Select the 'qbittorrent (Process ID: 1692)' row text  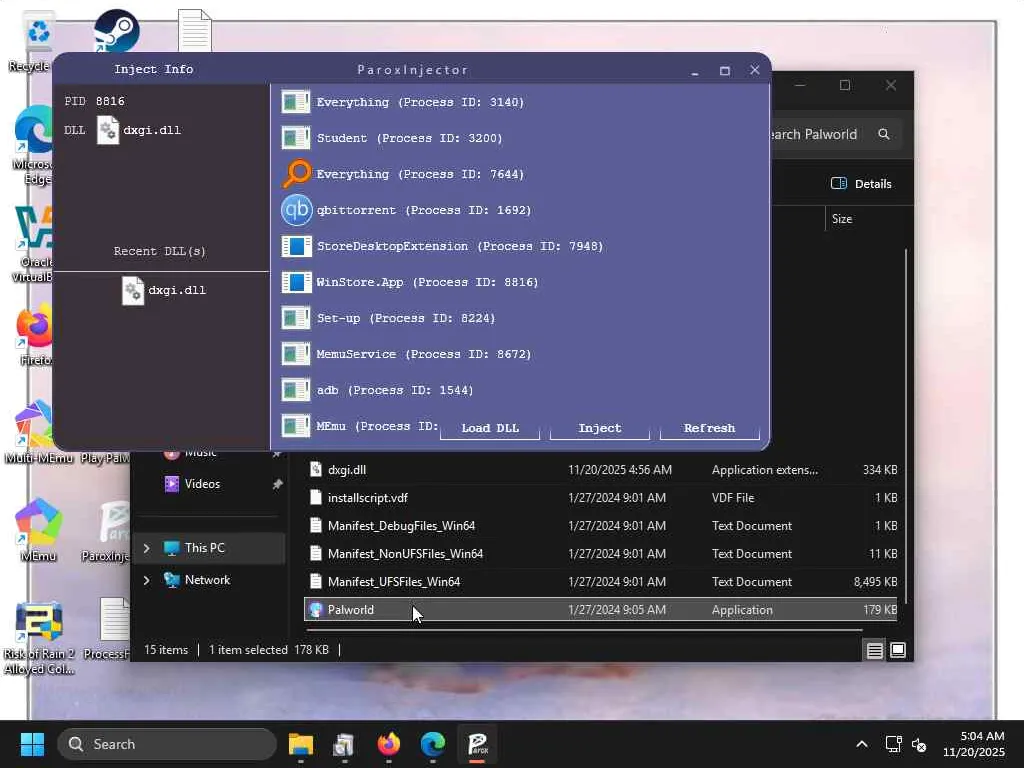click(x=424, y=210)
